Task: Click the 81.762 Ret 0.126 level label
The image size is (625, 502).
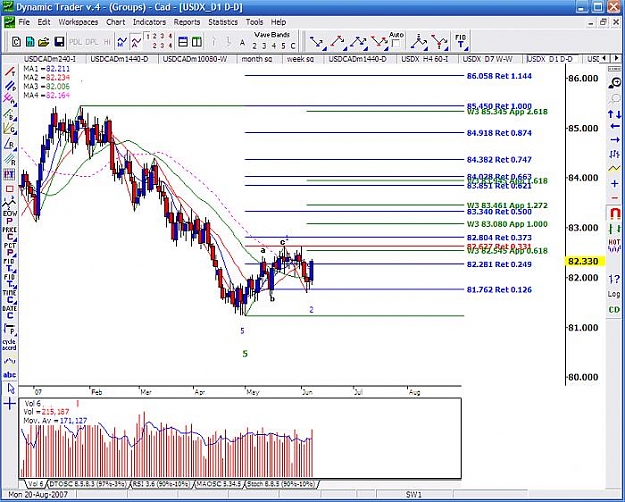Action: coord(499,290)
